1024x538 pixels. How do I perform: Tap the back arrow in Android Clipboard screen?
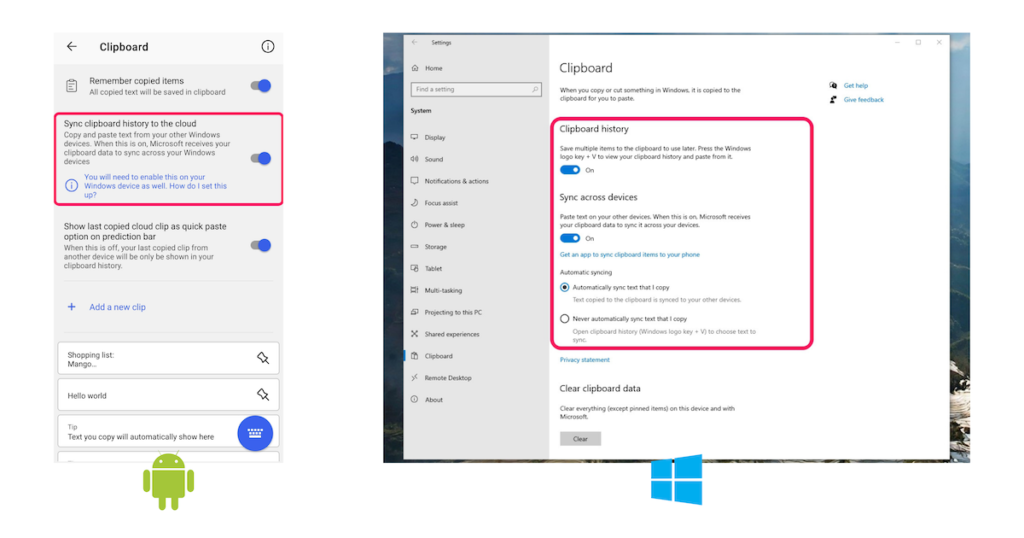coord(72,46)
